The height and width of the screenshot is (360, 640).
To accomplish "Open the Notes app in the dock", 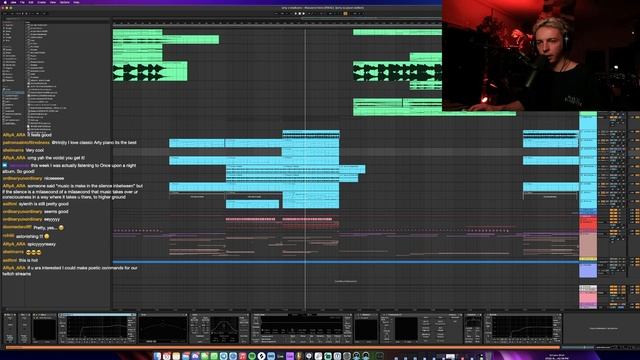I will (x=176, y=356).
